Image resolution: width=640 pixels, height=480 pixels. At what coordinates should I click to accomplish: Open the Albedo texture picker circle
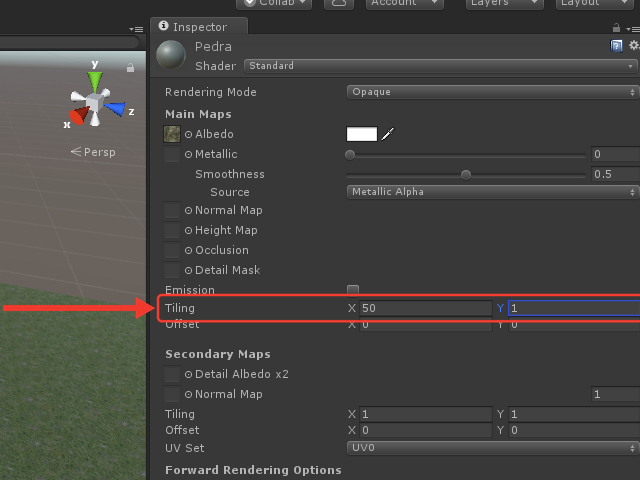click(x=188, y=134)
